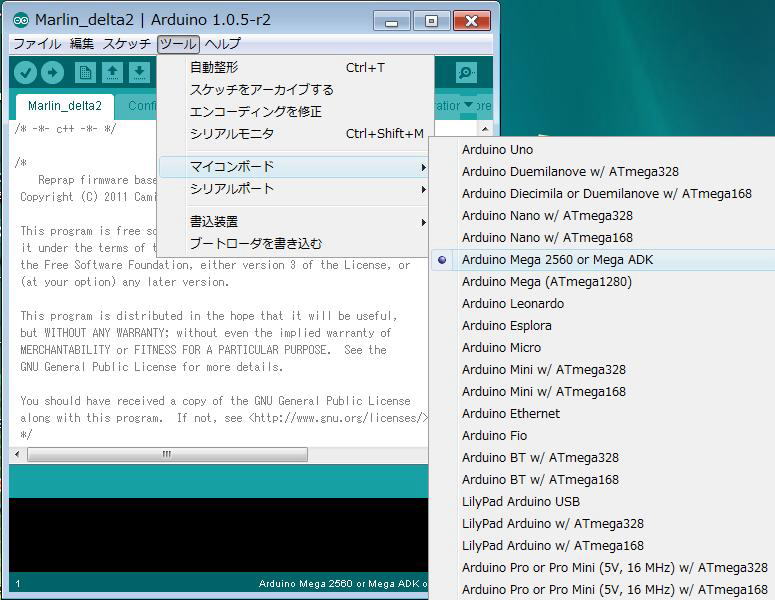Click the "/* -*- c++ -*- */" first code line
Viewport: 775px width, 600px height.
65,129
